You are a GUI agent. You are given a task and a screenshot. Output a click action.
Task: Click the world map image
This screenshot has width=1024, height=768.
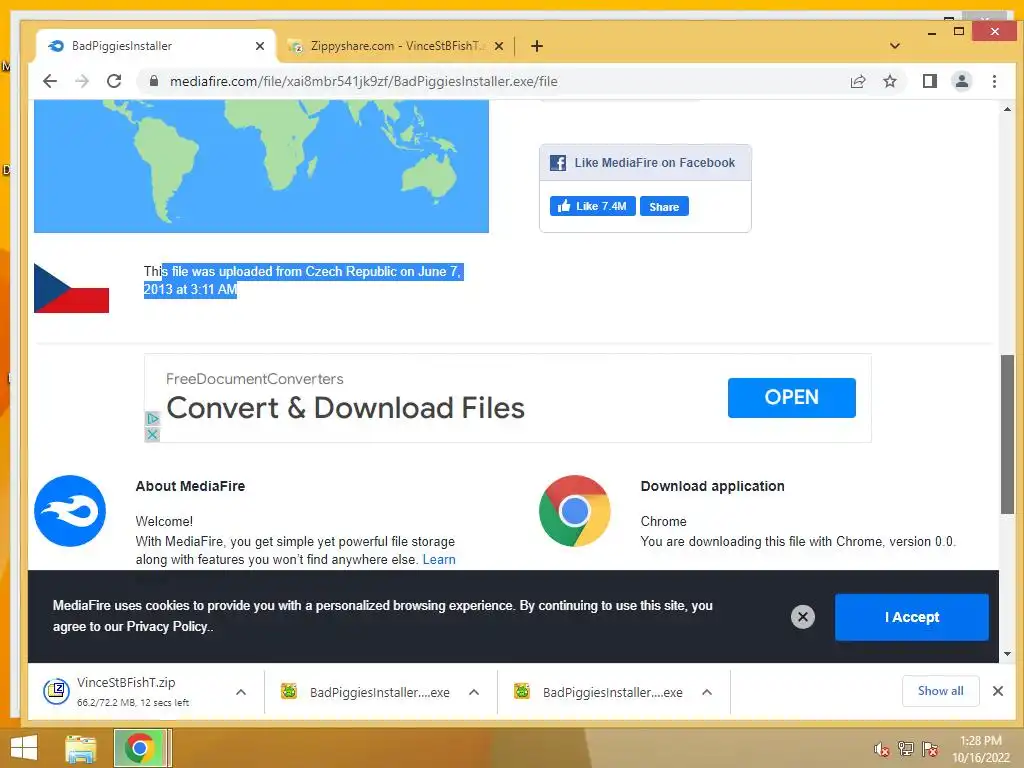click(261, 166)
